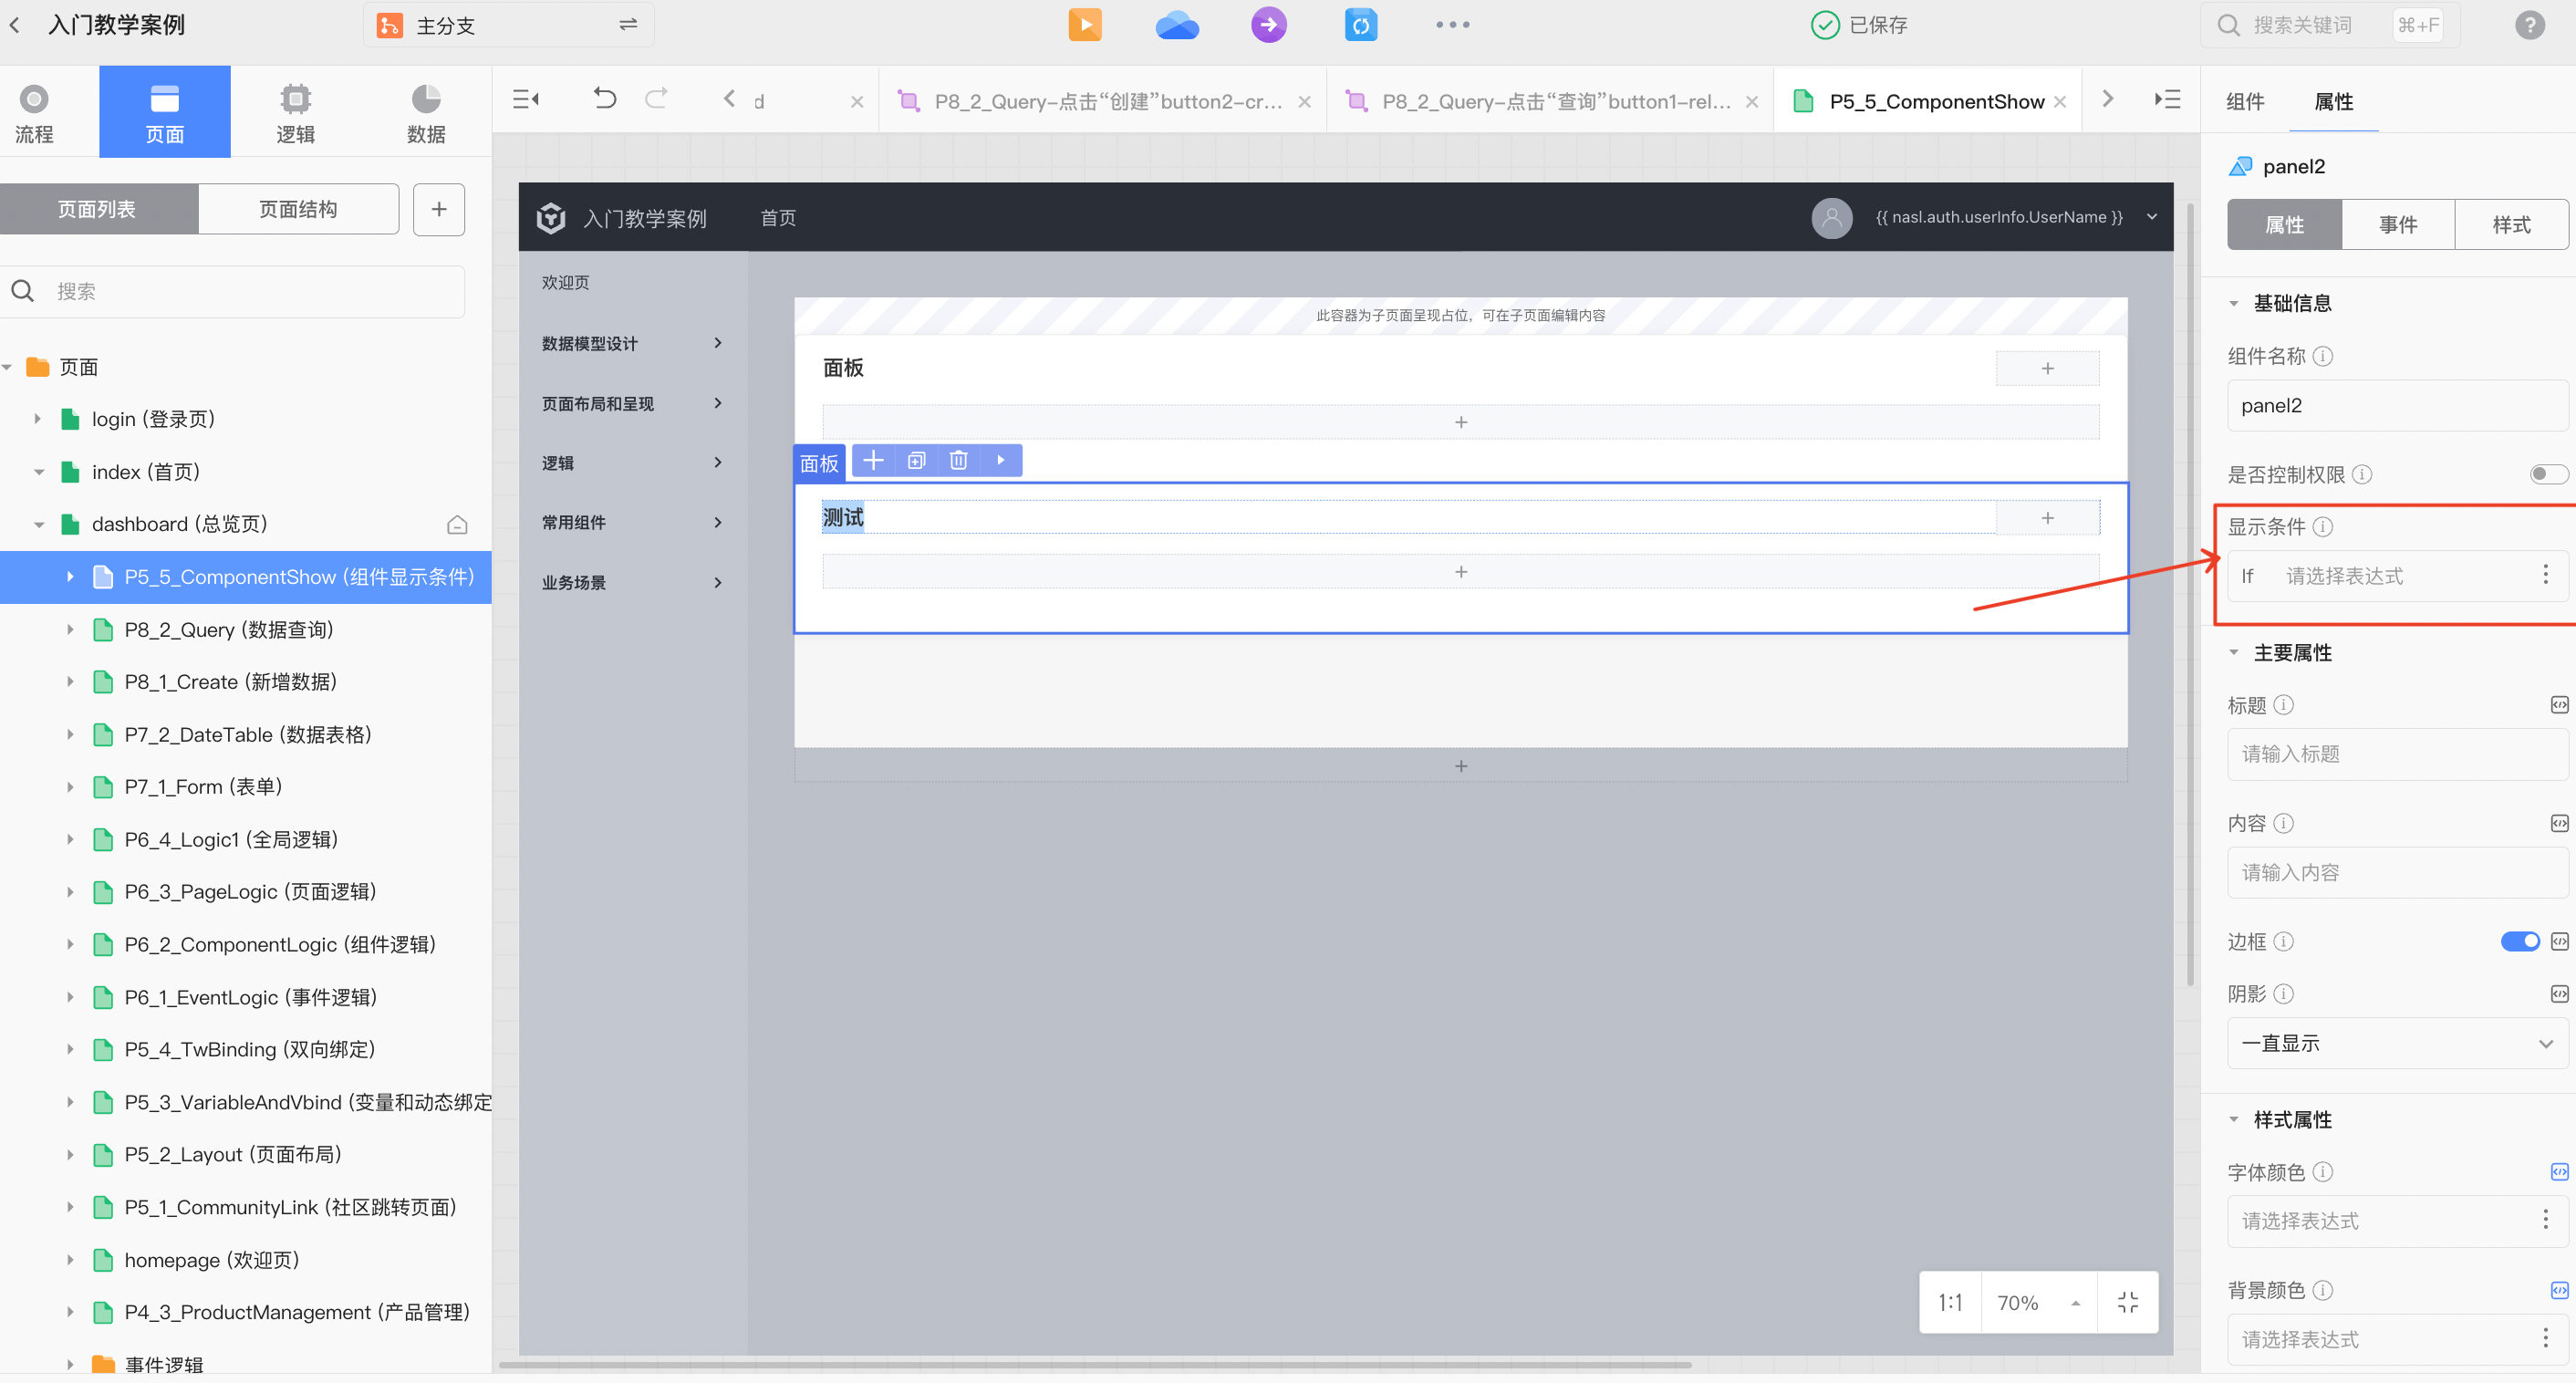This screenshot has width=2576, height=1383.
Task: Collapse the 基础信息 section
Action: tap(2234, 303)
